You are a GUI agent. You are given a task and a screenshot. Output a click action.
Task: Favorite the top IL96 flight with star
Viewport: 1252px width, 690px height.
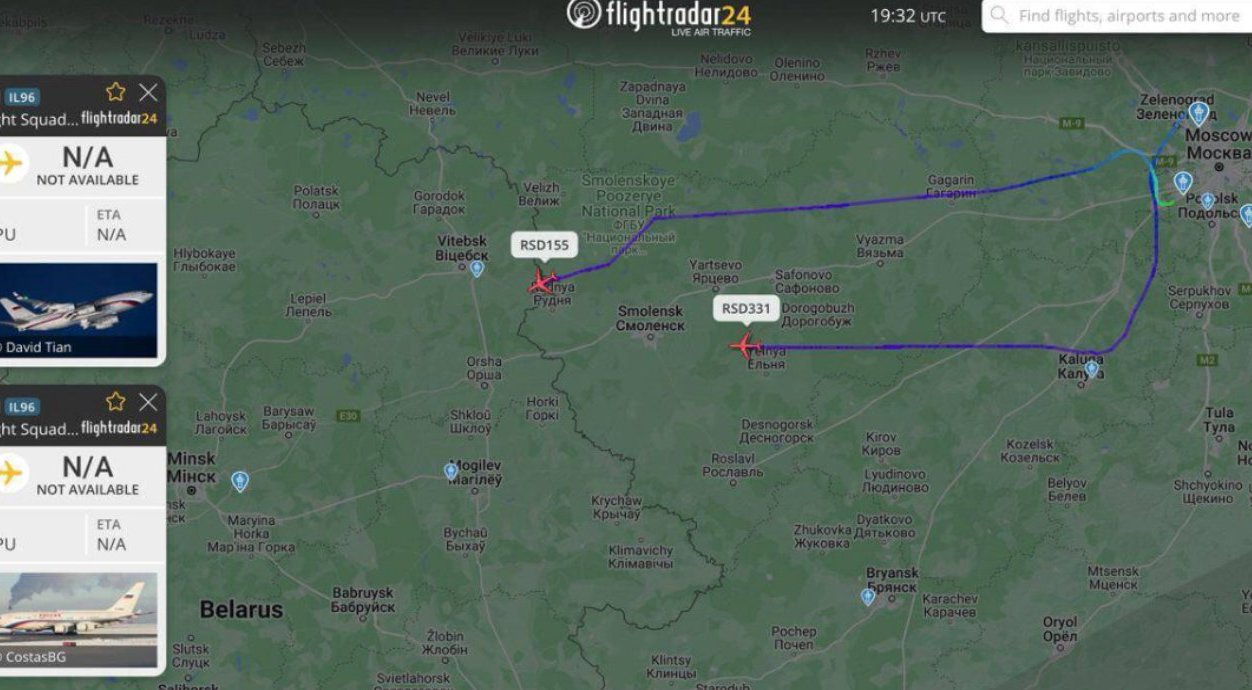point(116,92)
